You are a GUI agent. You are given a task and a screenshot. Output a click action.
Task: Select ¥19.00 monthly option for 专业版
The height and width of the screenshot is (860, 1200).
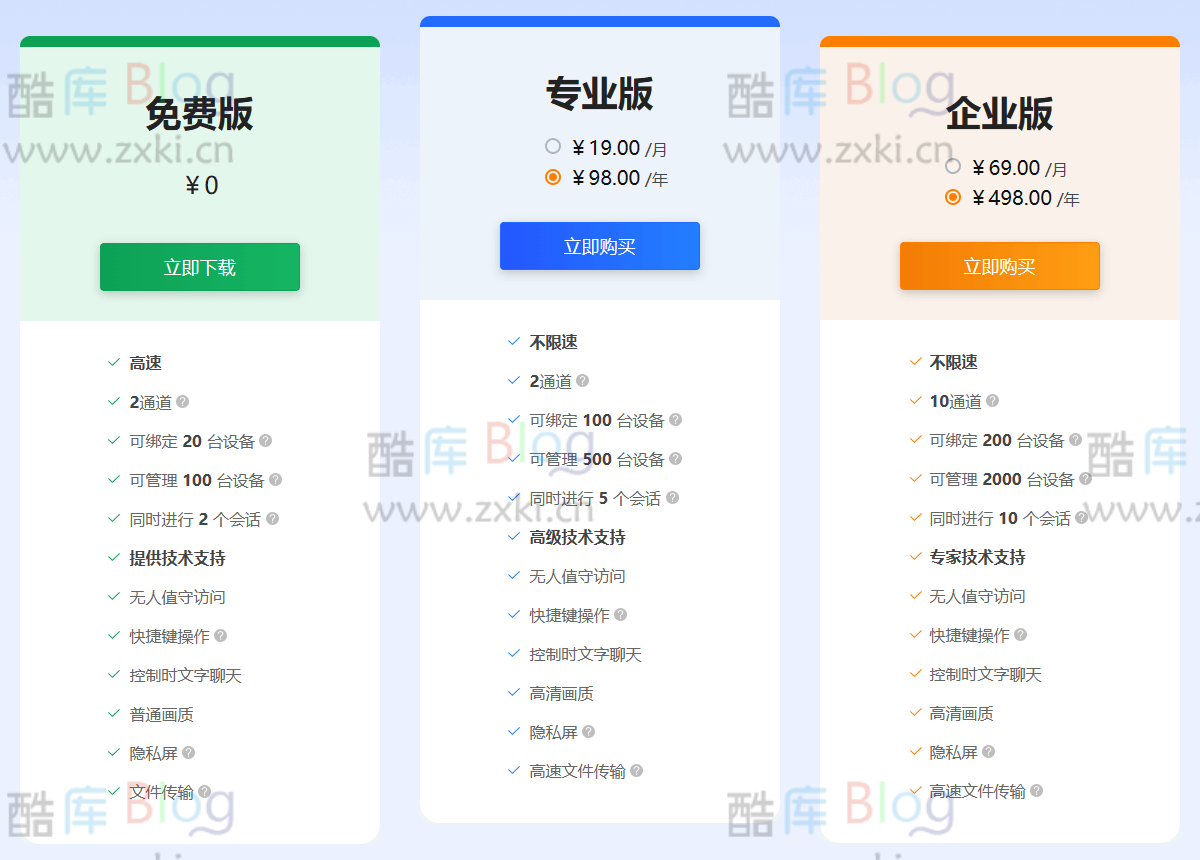552,145
